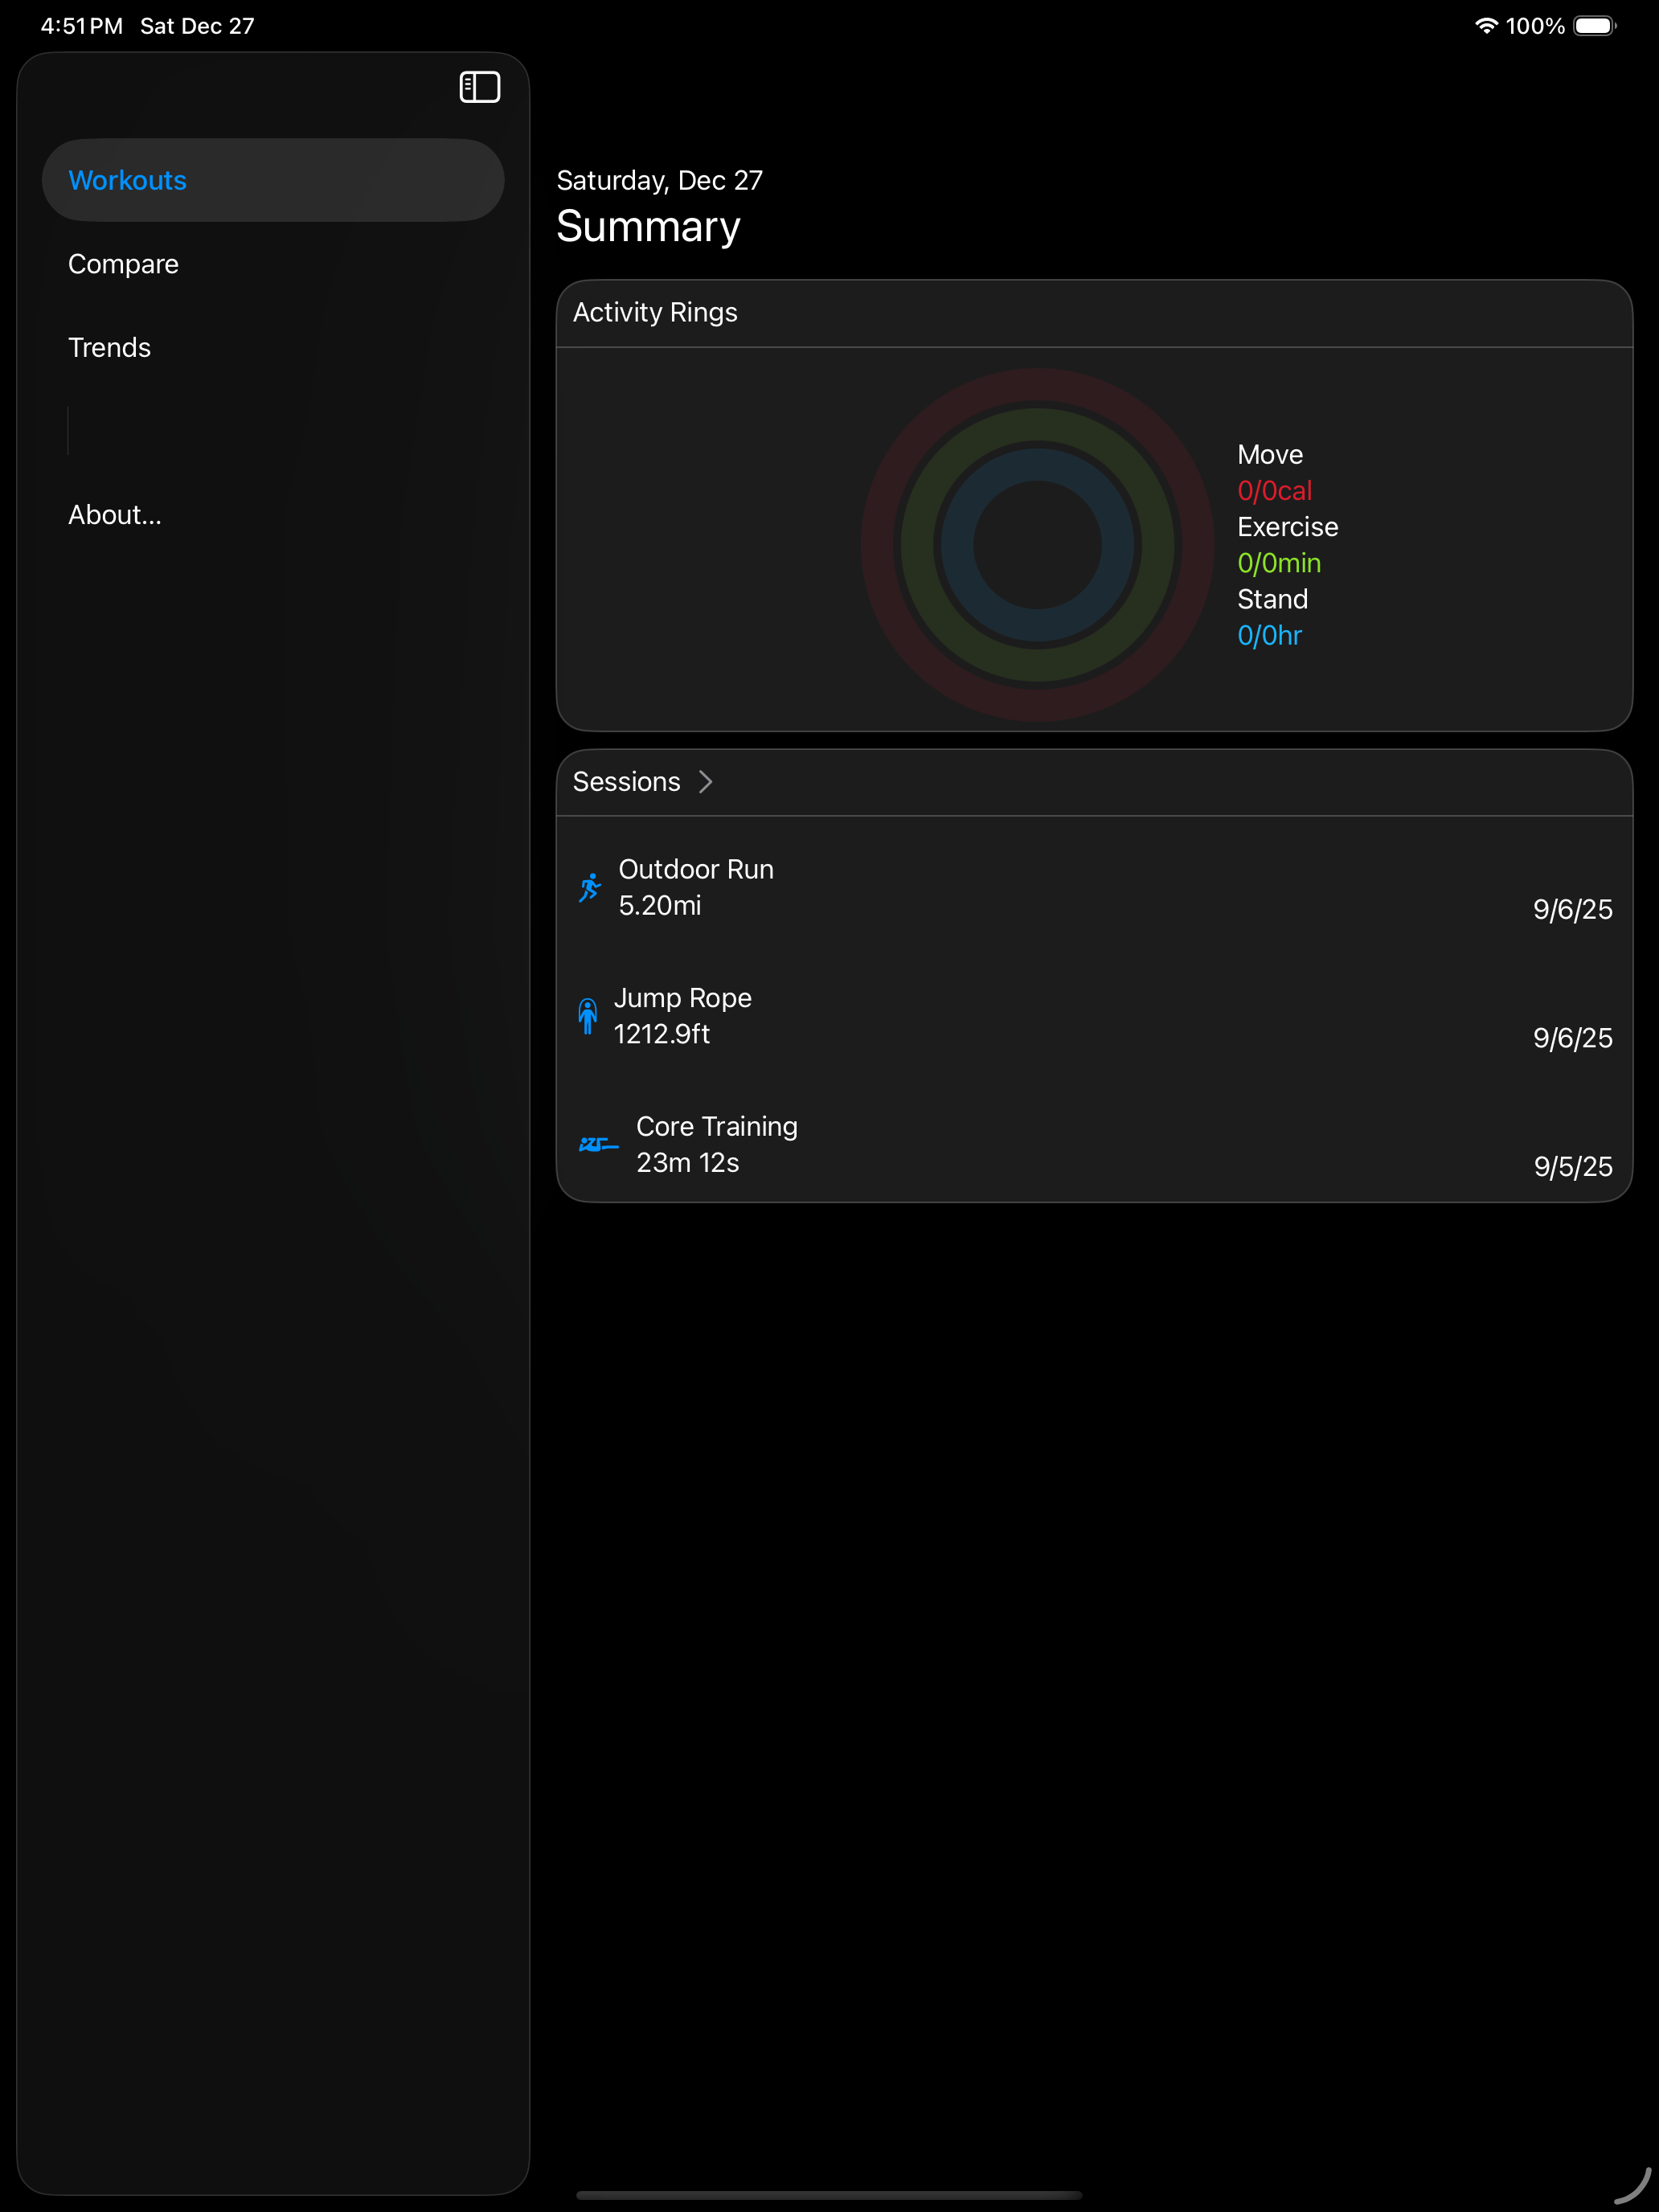Click the Summary title
The height and width of the screenshot is (2212, 1659).
click(648, 227)
